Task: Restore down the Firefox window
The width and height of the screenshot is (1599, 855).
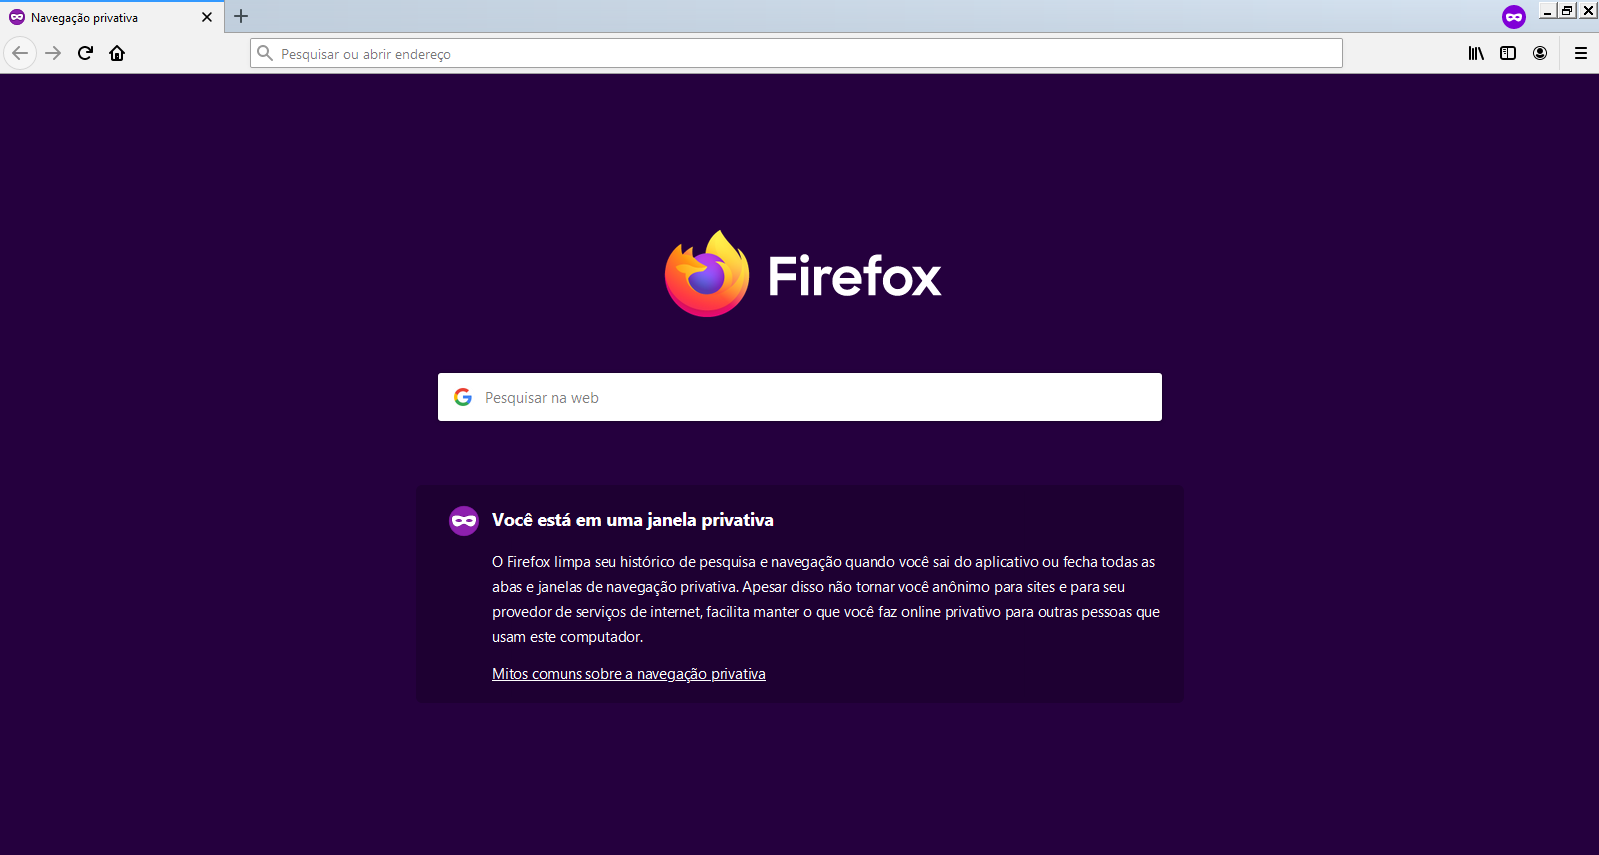Action: [x=1567, y=10]
